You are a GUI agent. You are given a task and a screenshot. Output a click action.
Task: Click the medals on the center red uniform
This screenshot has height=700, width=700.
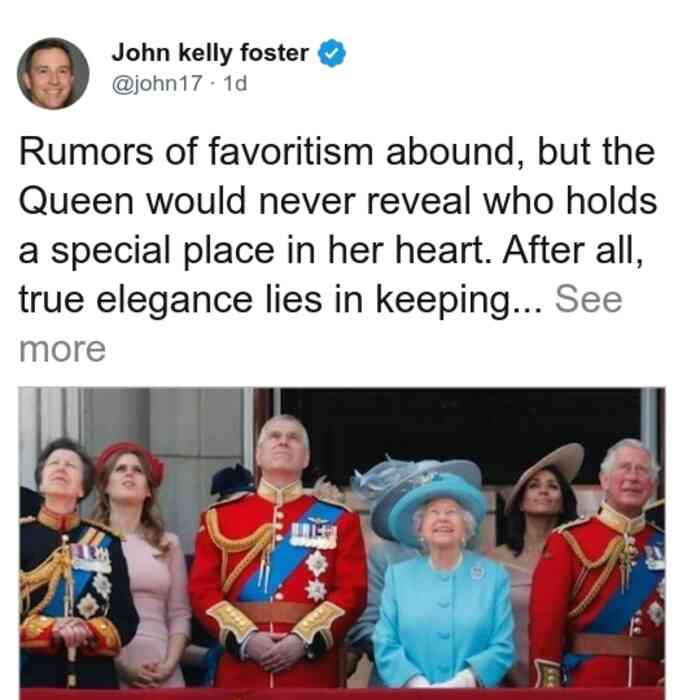click(313, 536)
